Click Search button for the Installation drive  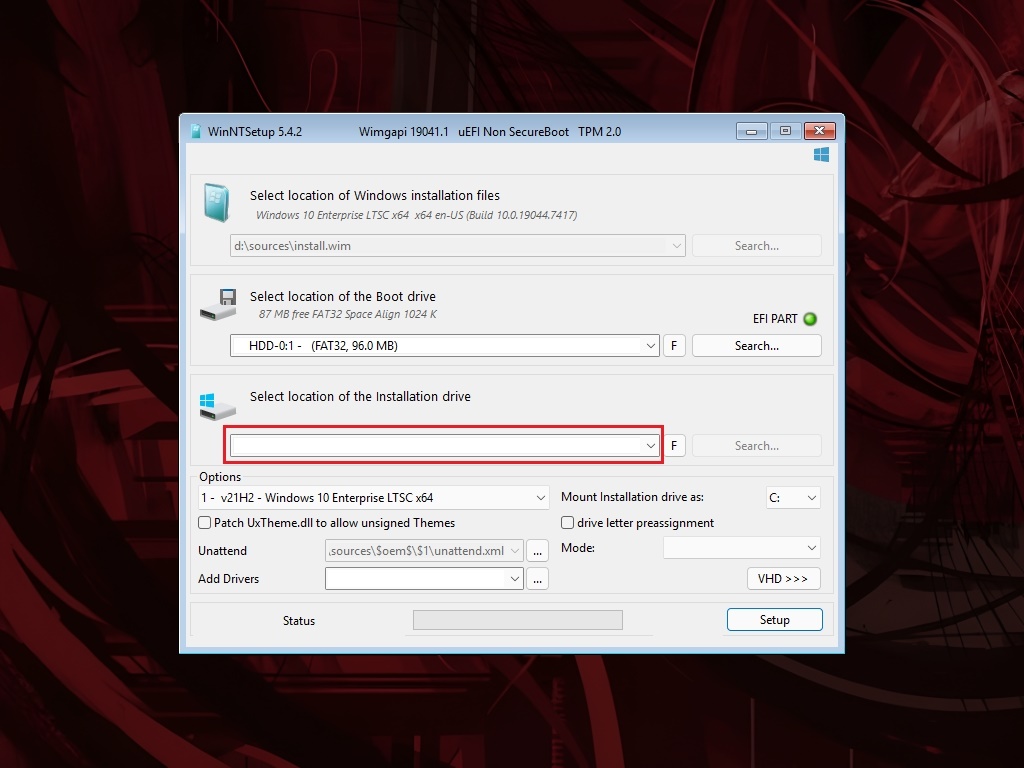[757, 445]
